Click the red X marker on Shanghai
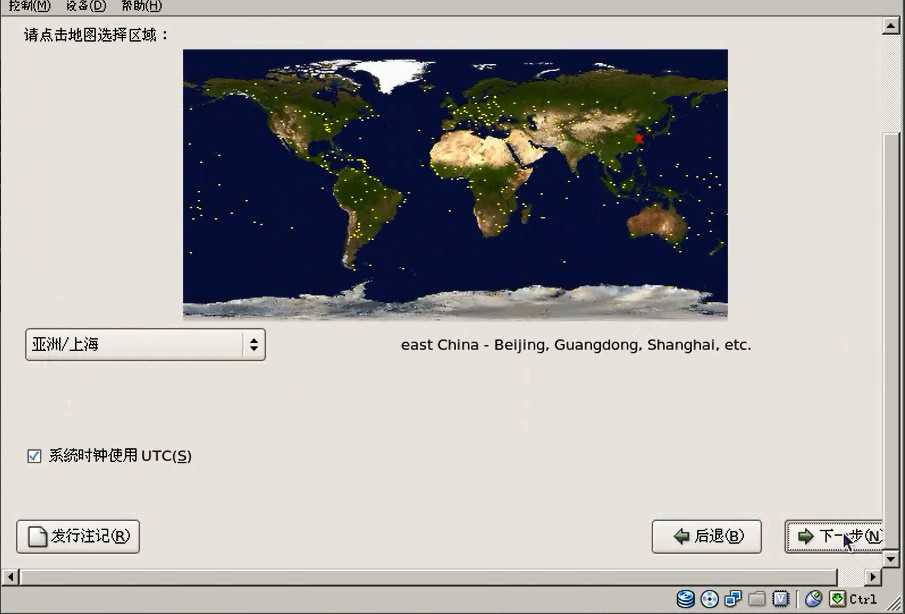The image size is (905, 614). point(638,138)
